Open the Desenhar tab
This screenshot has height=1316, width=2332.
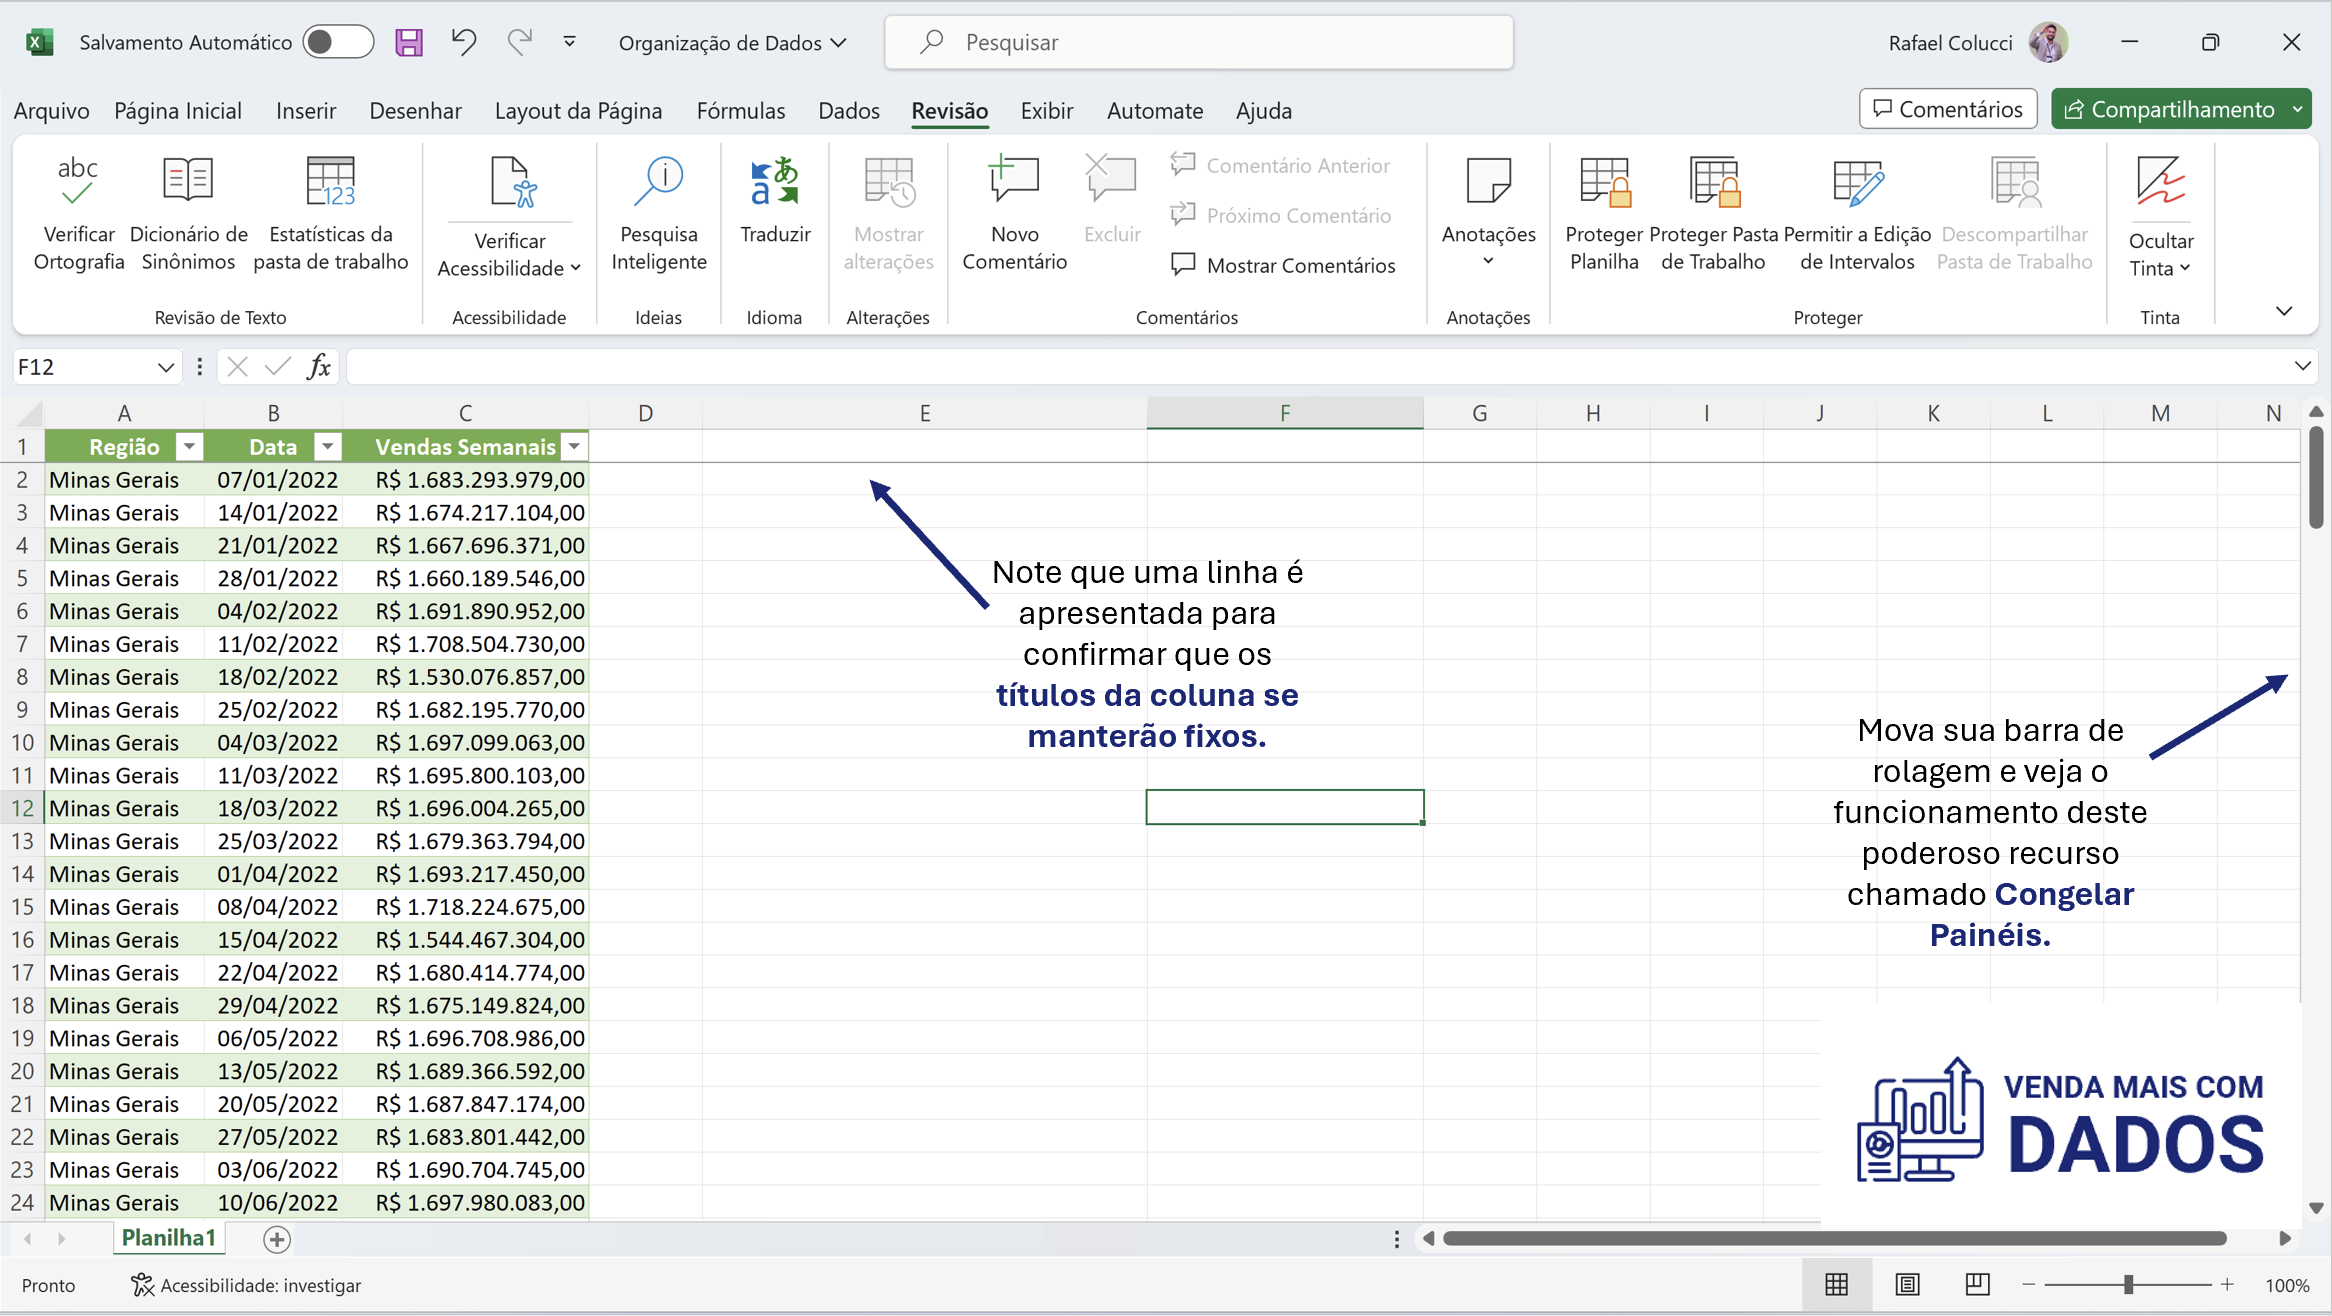[x=415, y=110]
